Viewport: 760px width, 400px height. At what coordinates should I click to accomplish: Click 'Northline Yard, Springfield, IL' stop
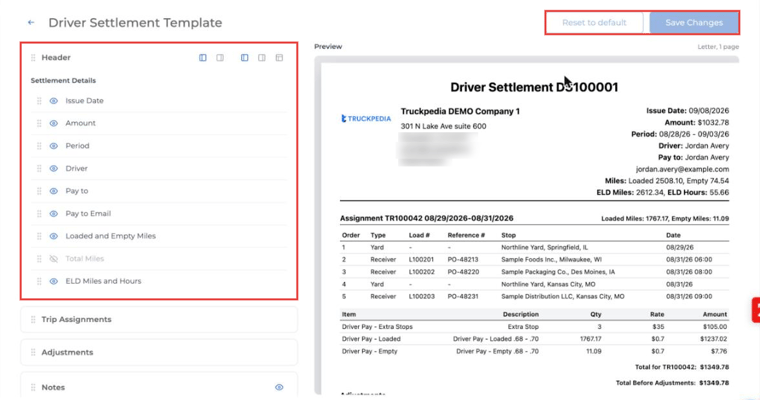[x=544, y=247]
